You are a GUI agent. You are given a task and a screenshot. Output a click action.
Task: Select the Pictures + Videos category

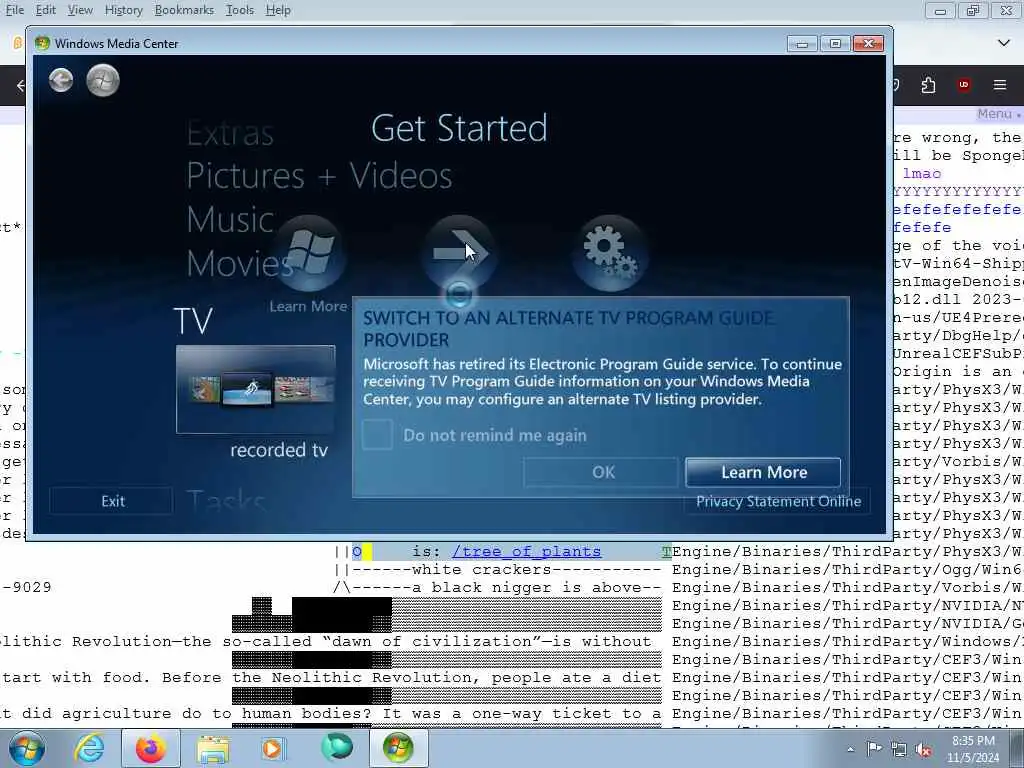319,176
